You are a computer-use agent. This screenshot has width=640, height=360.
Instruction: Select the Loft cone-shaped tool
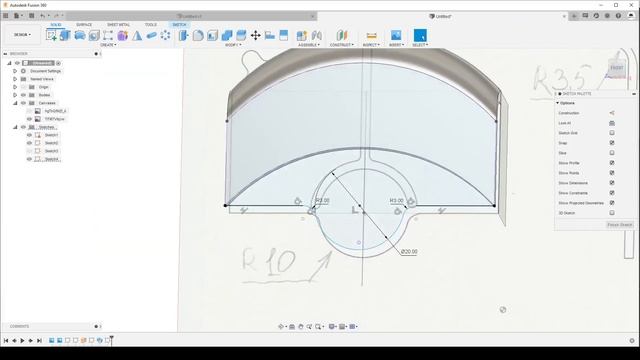pyautogui.click(x=137, y=36)
